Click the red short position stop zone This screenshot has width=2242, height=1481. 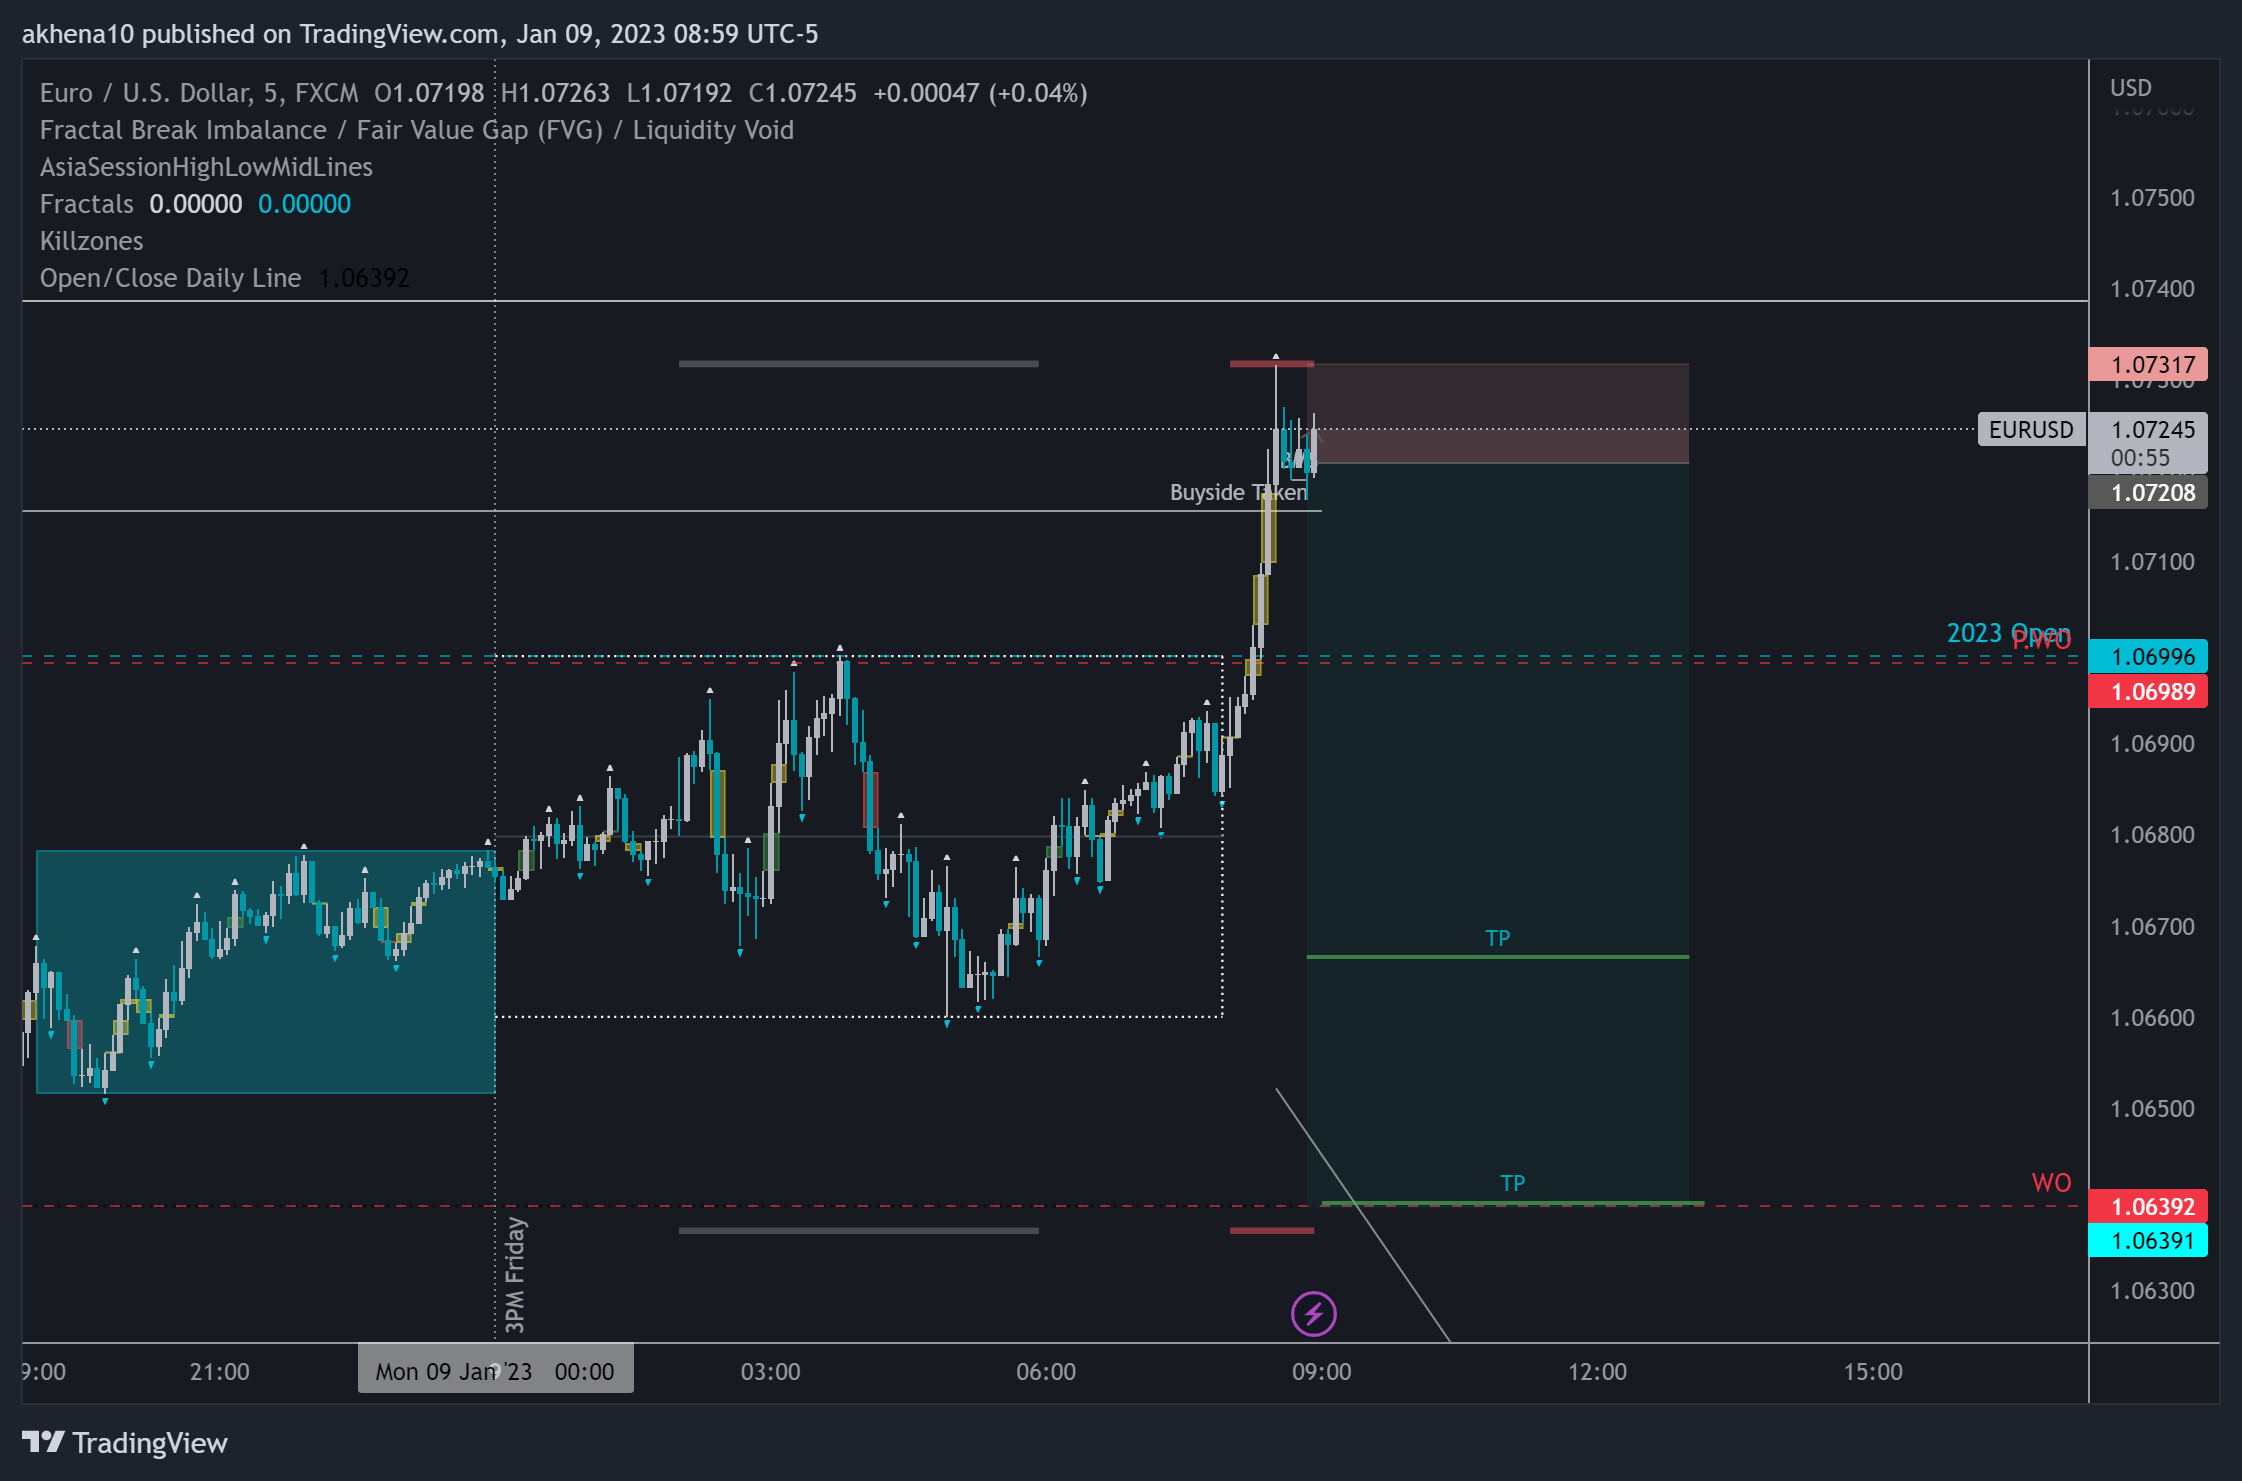[1497, 413]
